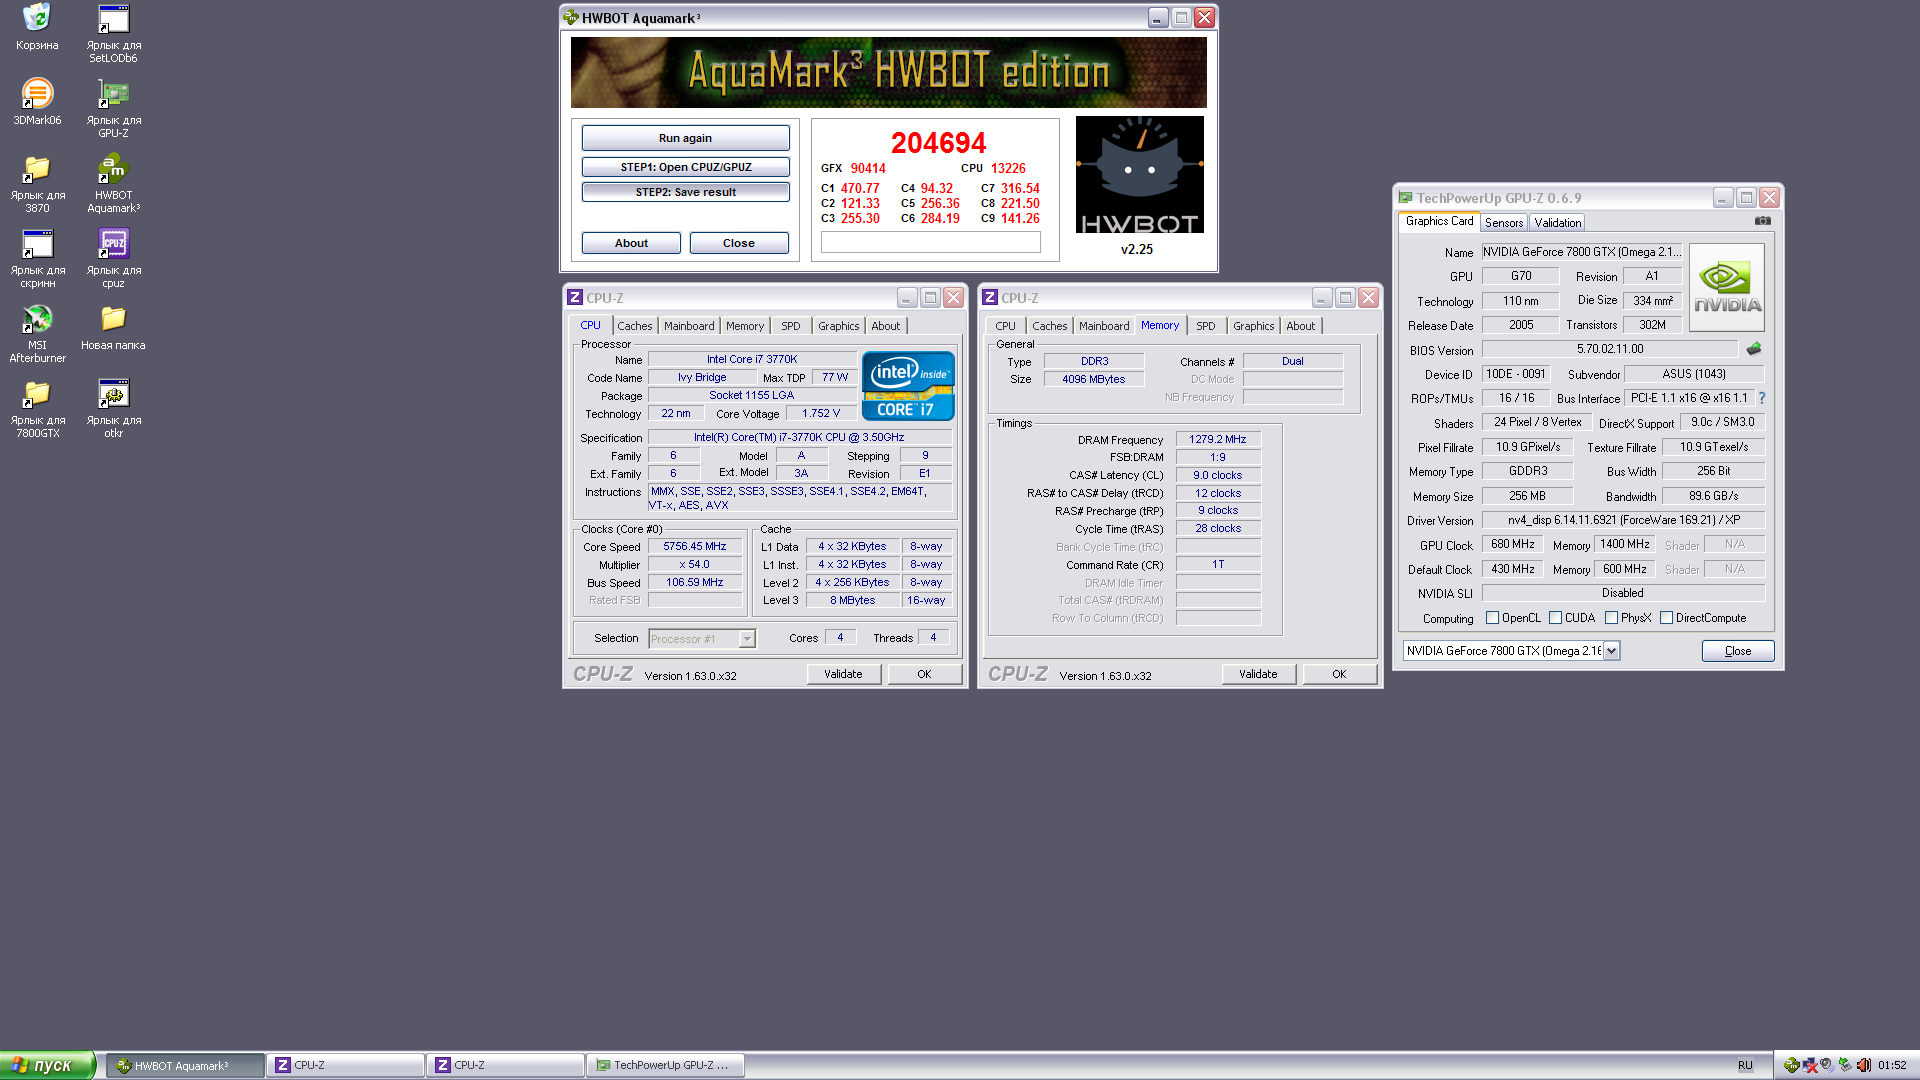Open the GPU selection dropdown in GPU-Z

pyautogui.click(x=1611, y=651)
